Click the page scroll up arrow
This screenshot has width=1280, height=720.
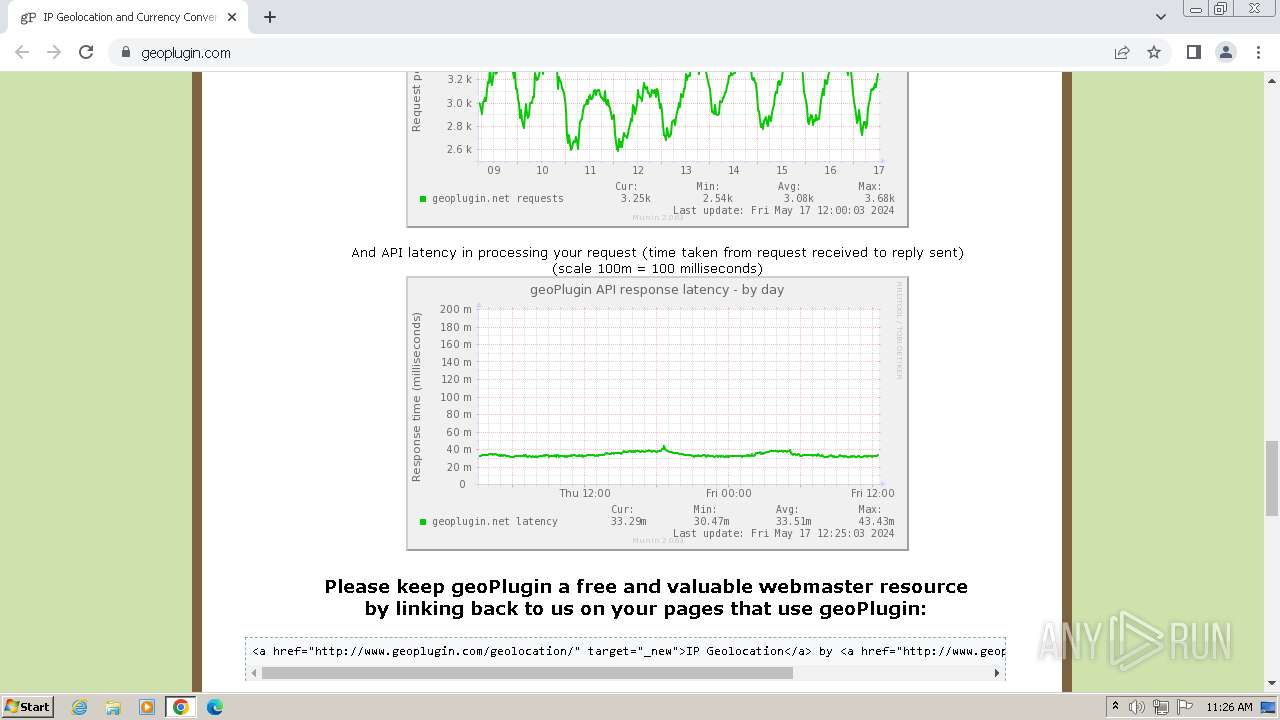[x=1271, y=79]
